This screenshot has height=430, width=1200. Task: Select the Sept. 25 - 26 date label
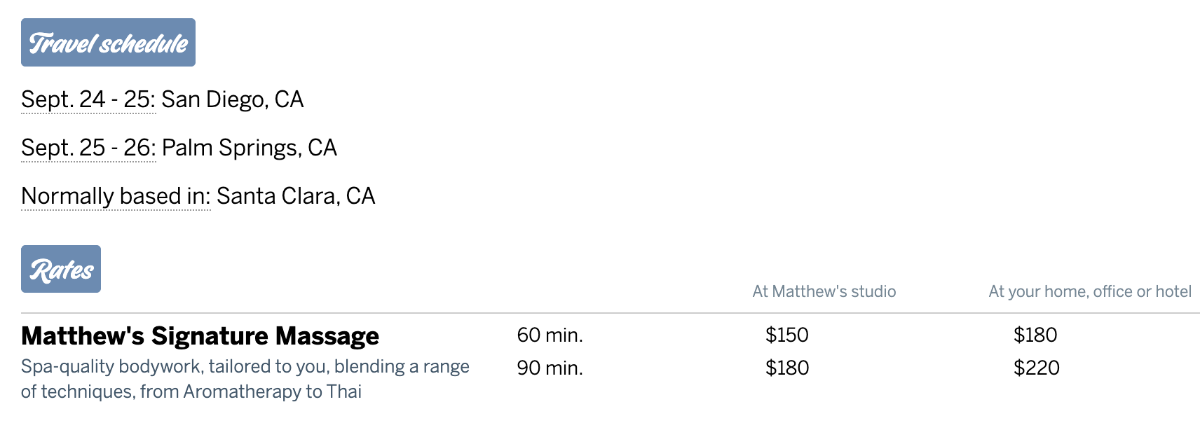[x=89, y=148]
